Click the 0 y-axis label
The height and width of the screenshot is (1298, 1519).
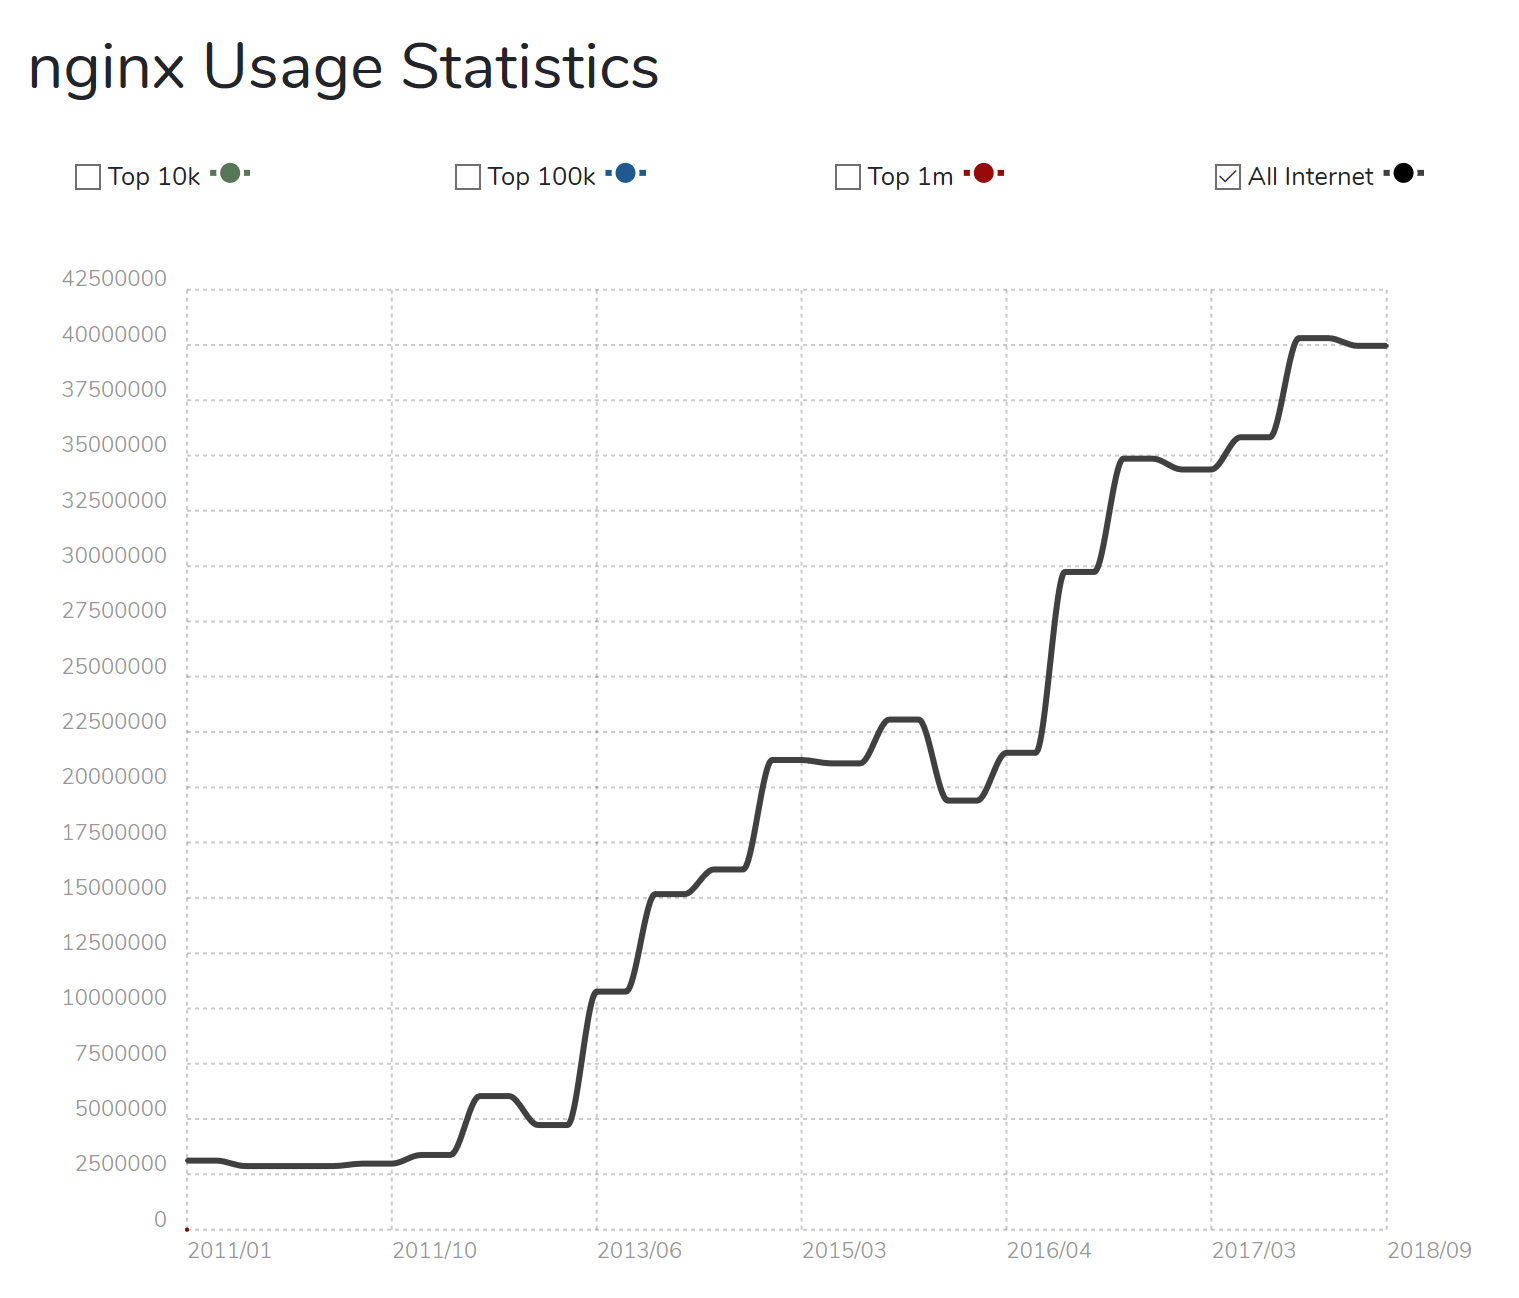160,1220
